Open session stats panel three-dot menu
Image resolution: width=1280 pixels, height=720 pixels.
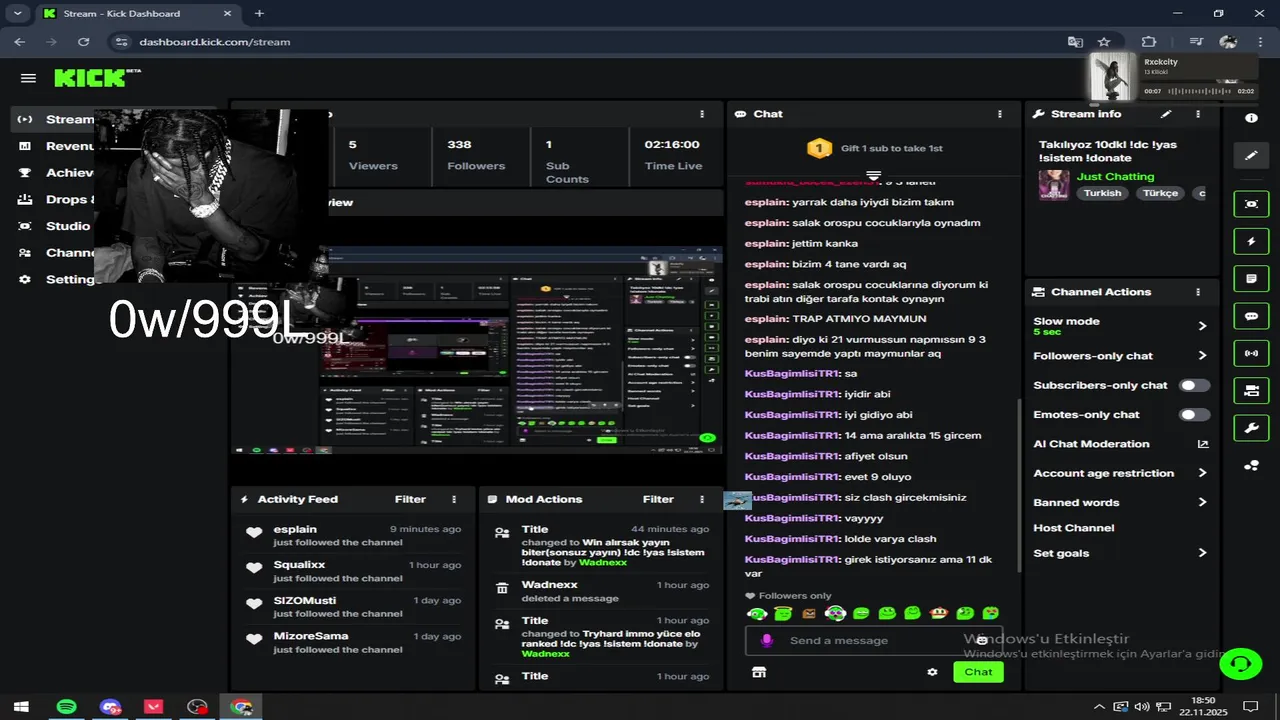click(702, 114)
